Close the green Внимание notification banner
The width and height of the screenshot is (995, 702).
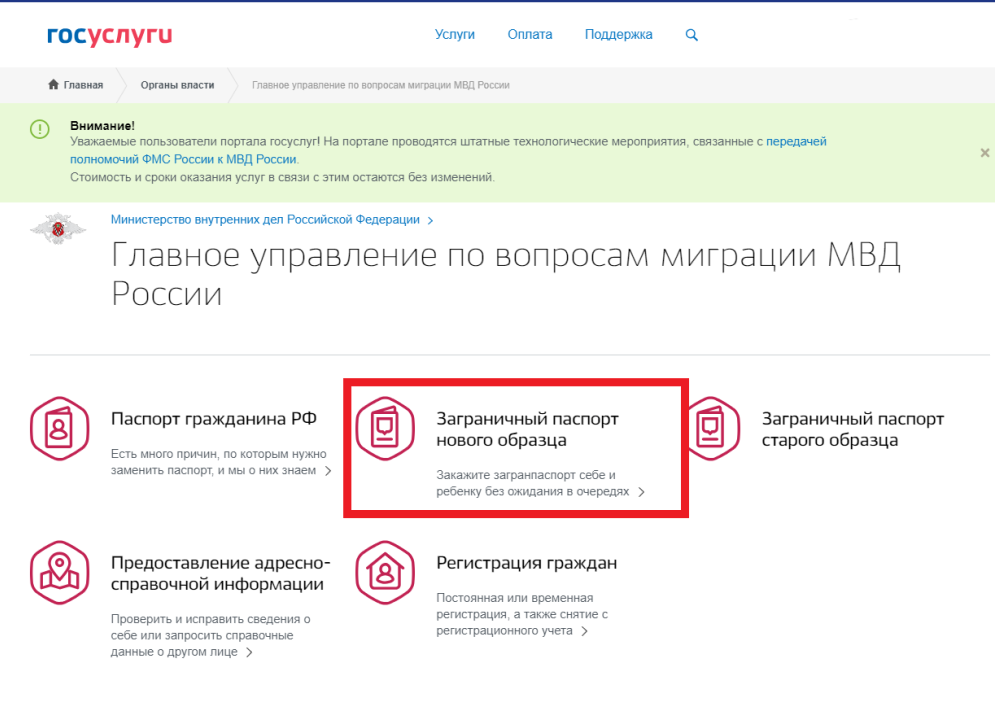pos(984,153)
